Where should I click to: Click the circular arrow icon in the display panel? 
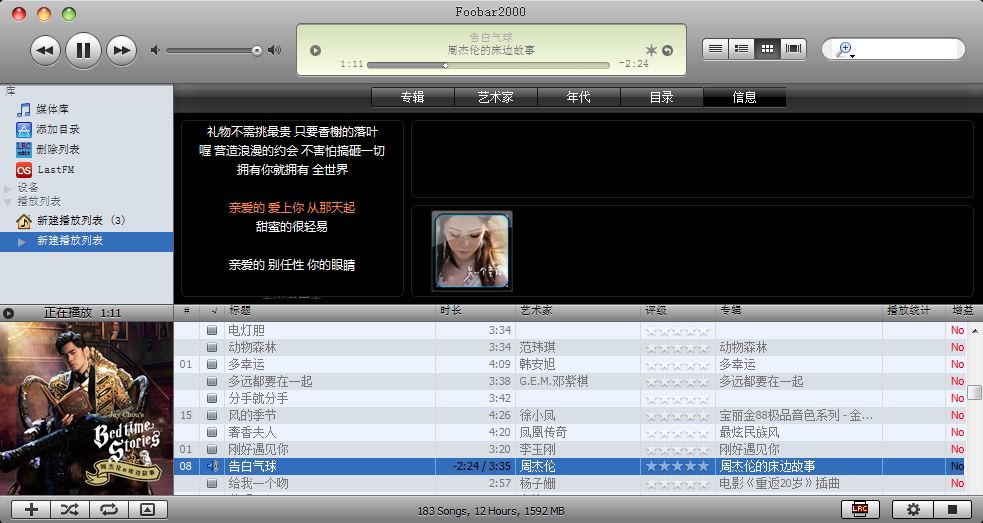668,51
